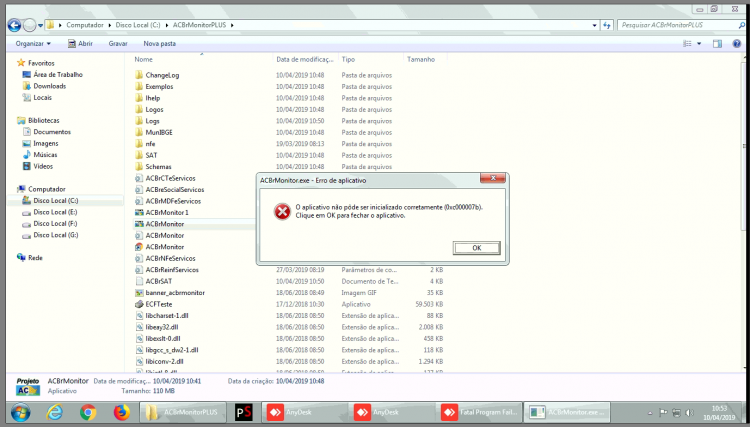Screen dimensions: 750x427
Task: Sort files by the Nome column header
Action: 143,59
